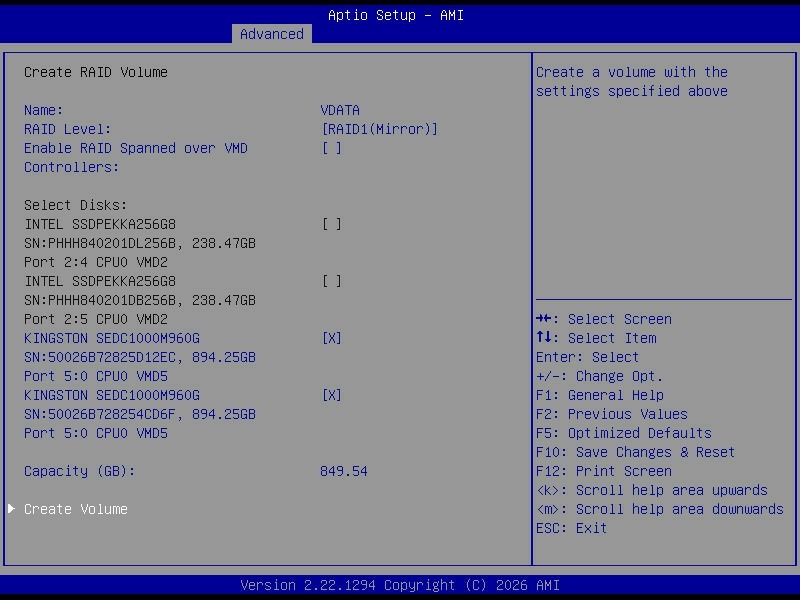This screenshot has height=600, width=800.
Task: Edit the VDATA name field
Action: (x=340, y=110)
